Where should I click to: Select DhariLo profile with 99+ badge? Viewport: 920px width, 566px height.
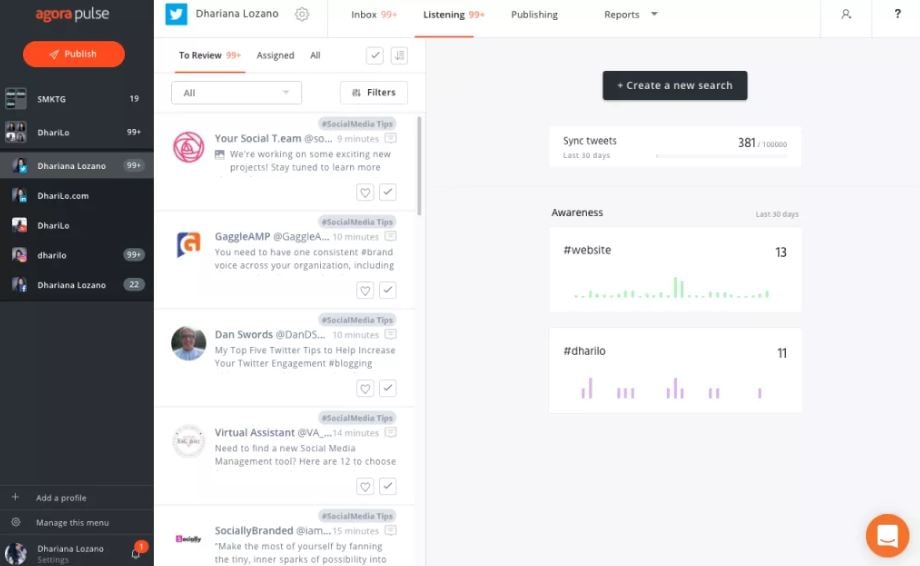coord(77,133)
